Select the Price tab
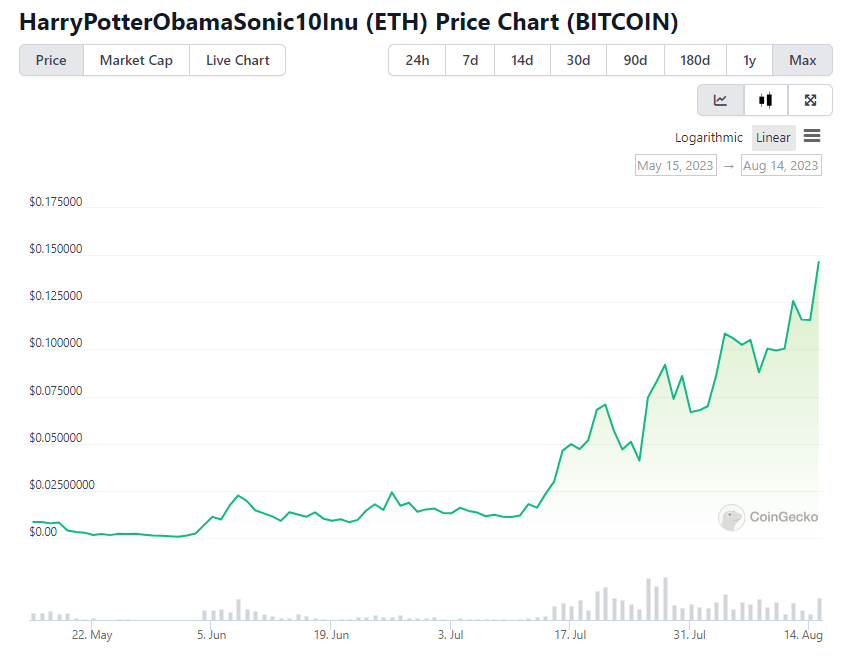The width and height of the screenshot is (847, 667). click(x=51, y=60)
